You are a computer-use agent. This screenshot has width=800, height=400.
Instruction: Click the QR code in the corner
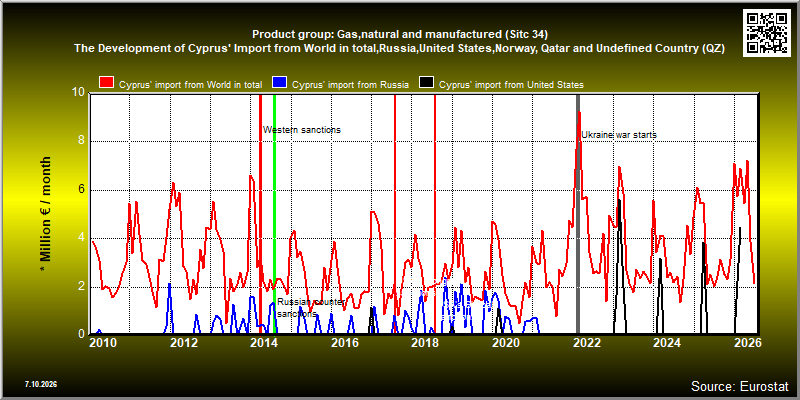point(767,32)
